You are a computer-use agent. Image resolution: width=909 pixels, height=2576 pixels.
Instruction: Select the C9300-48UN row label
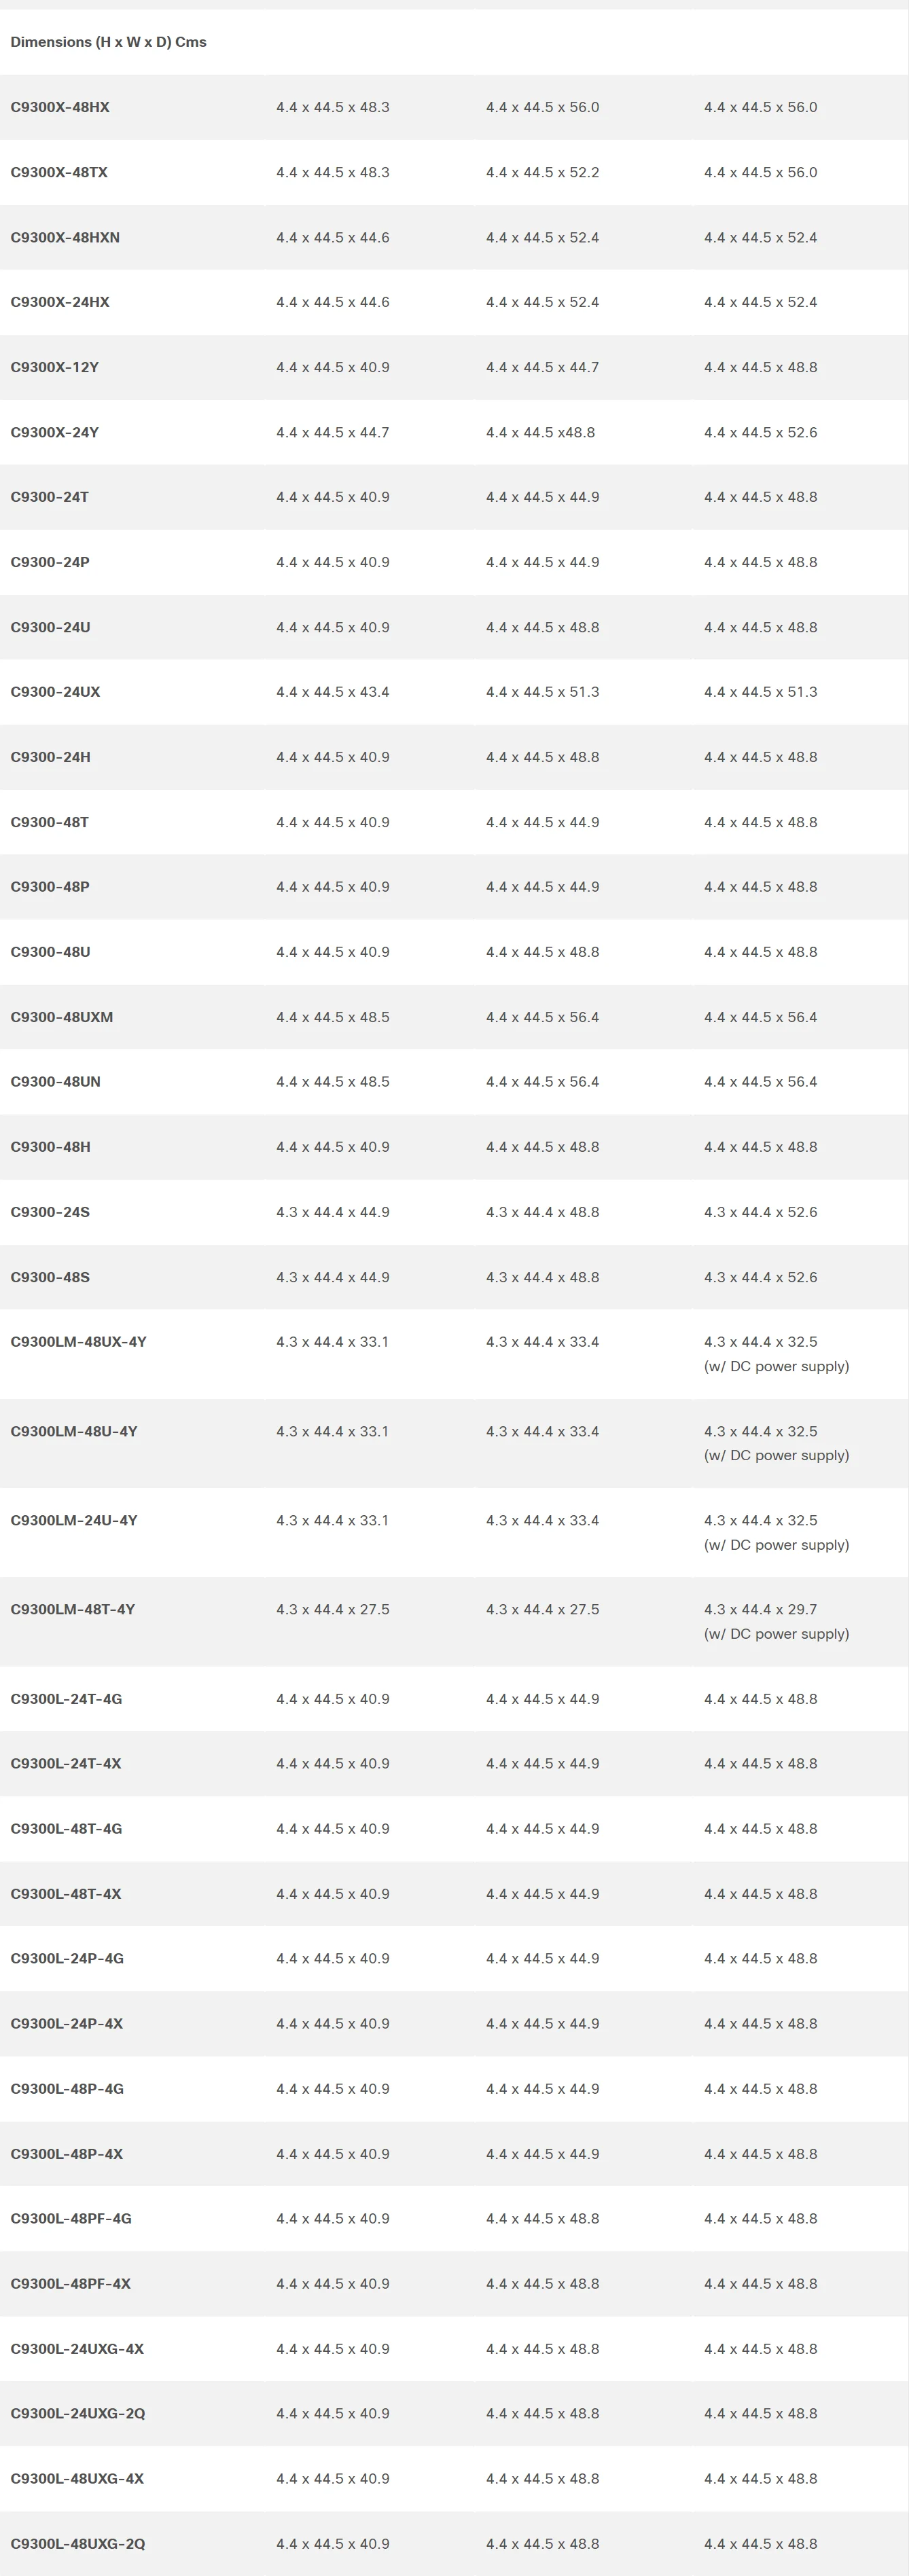pyautogui.click(x=56, y=1082)
